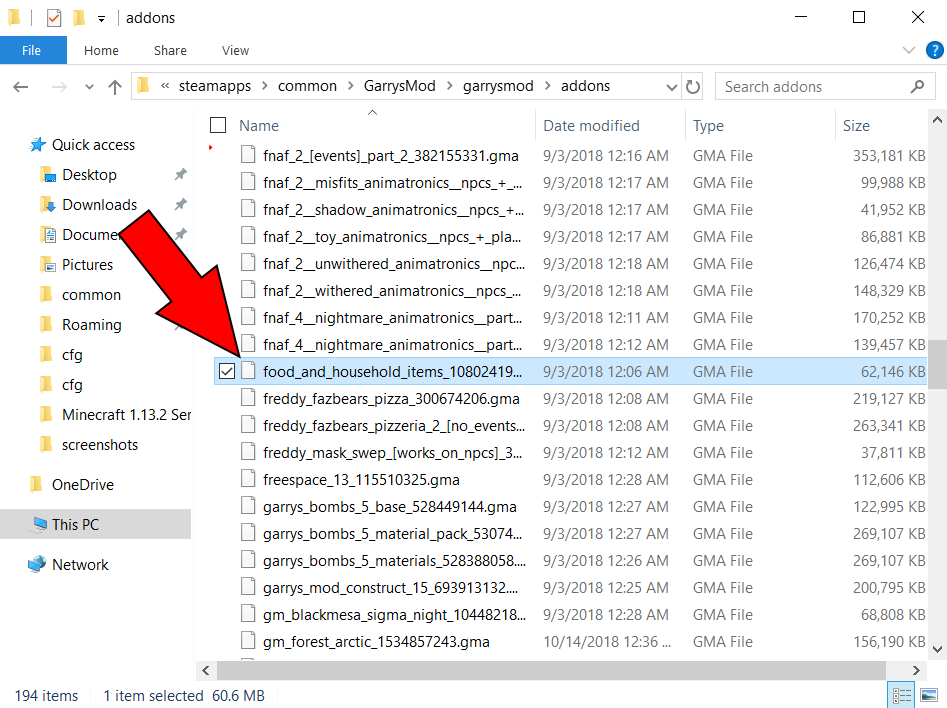The height and width of the screenshot is (708, 947).
Task: Click gm_forest_arctic file icon
Action: (248, 641)
